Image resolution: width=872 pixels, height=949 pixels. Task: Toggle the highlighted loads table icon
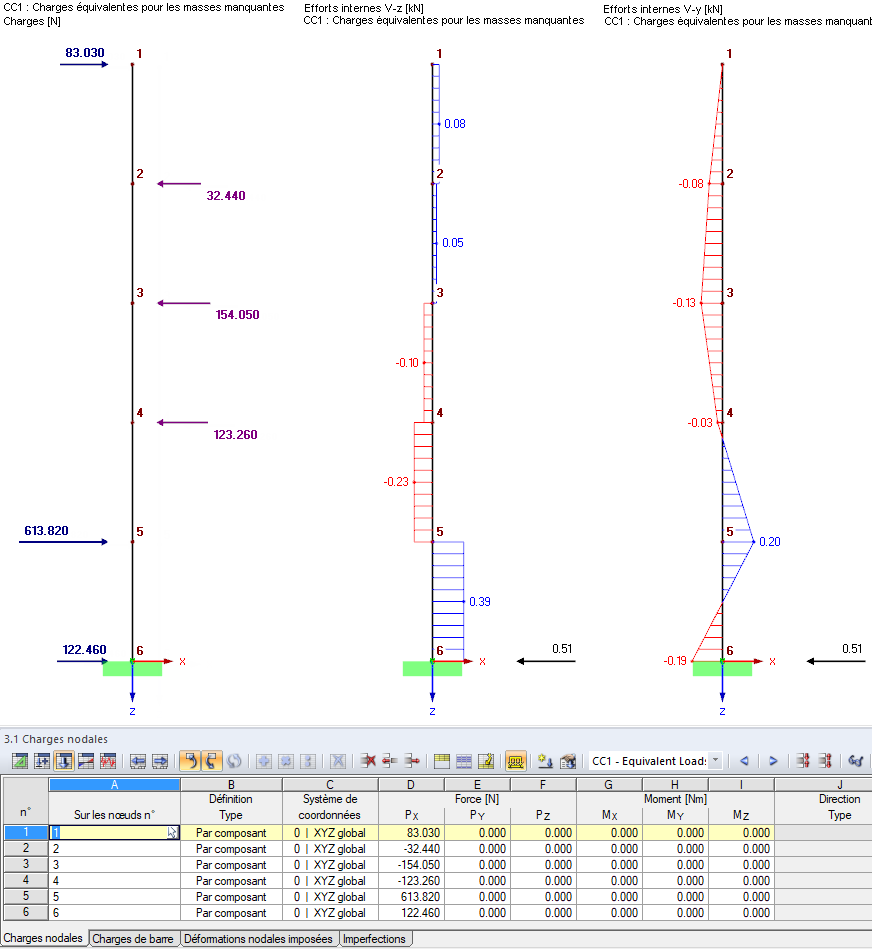click(64, 761)
